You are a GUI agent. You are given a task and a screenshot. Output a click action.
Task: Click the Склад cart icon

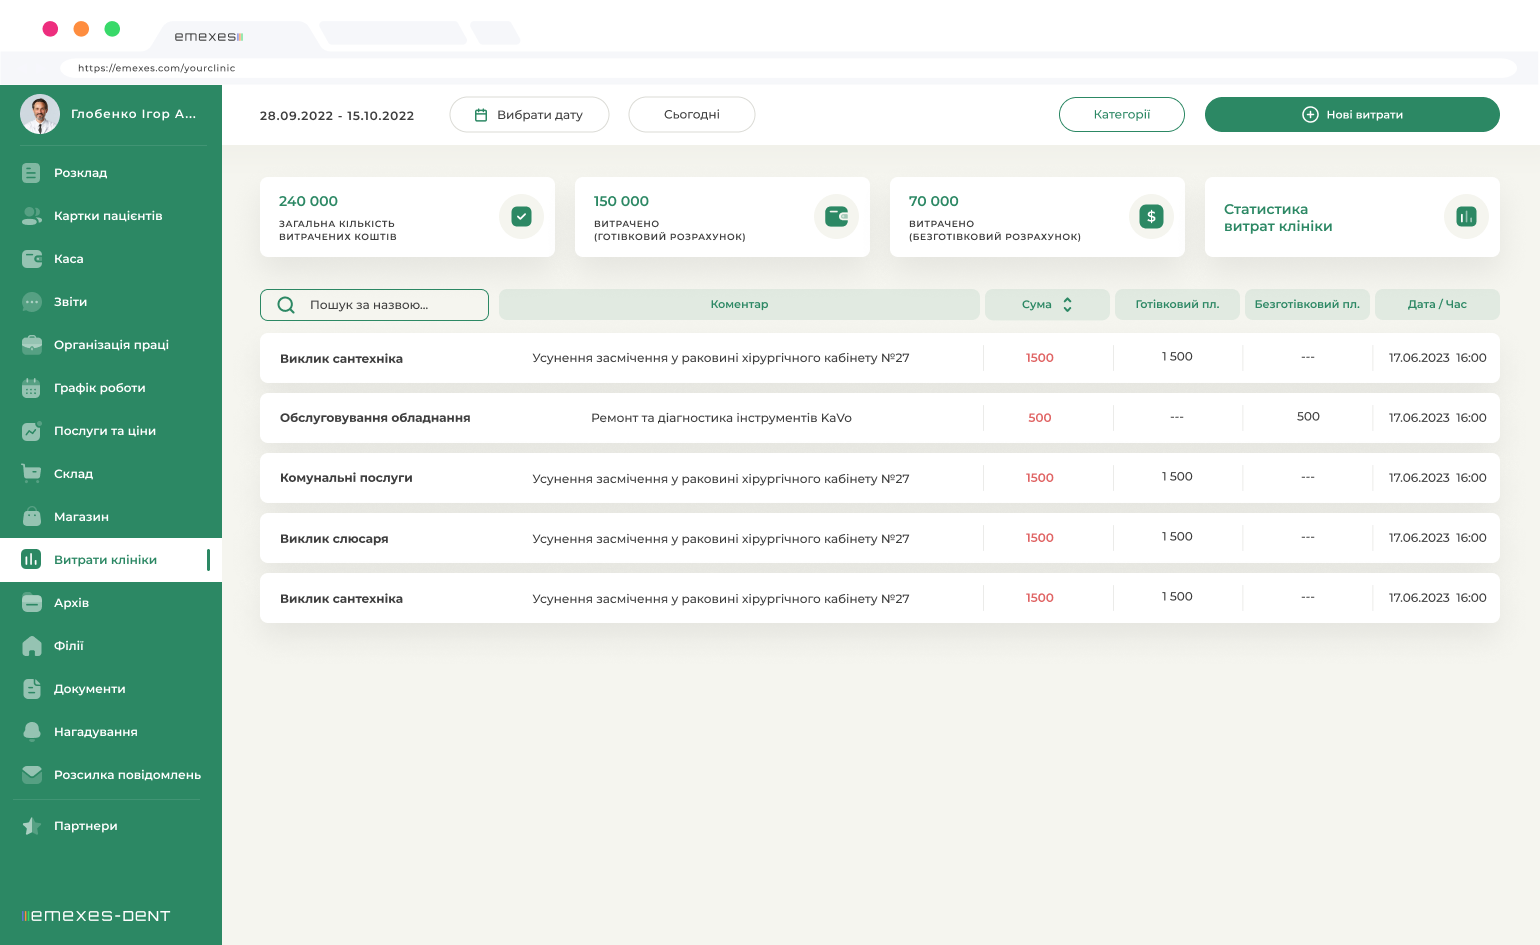(31, 474)
